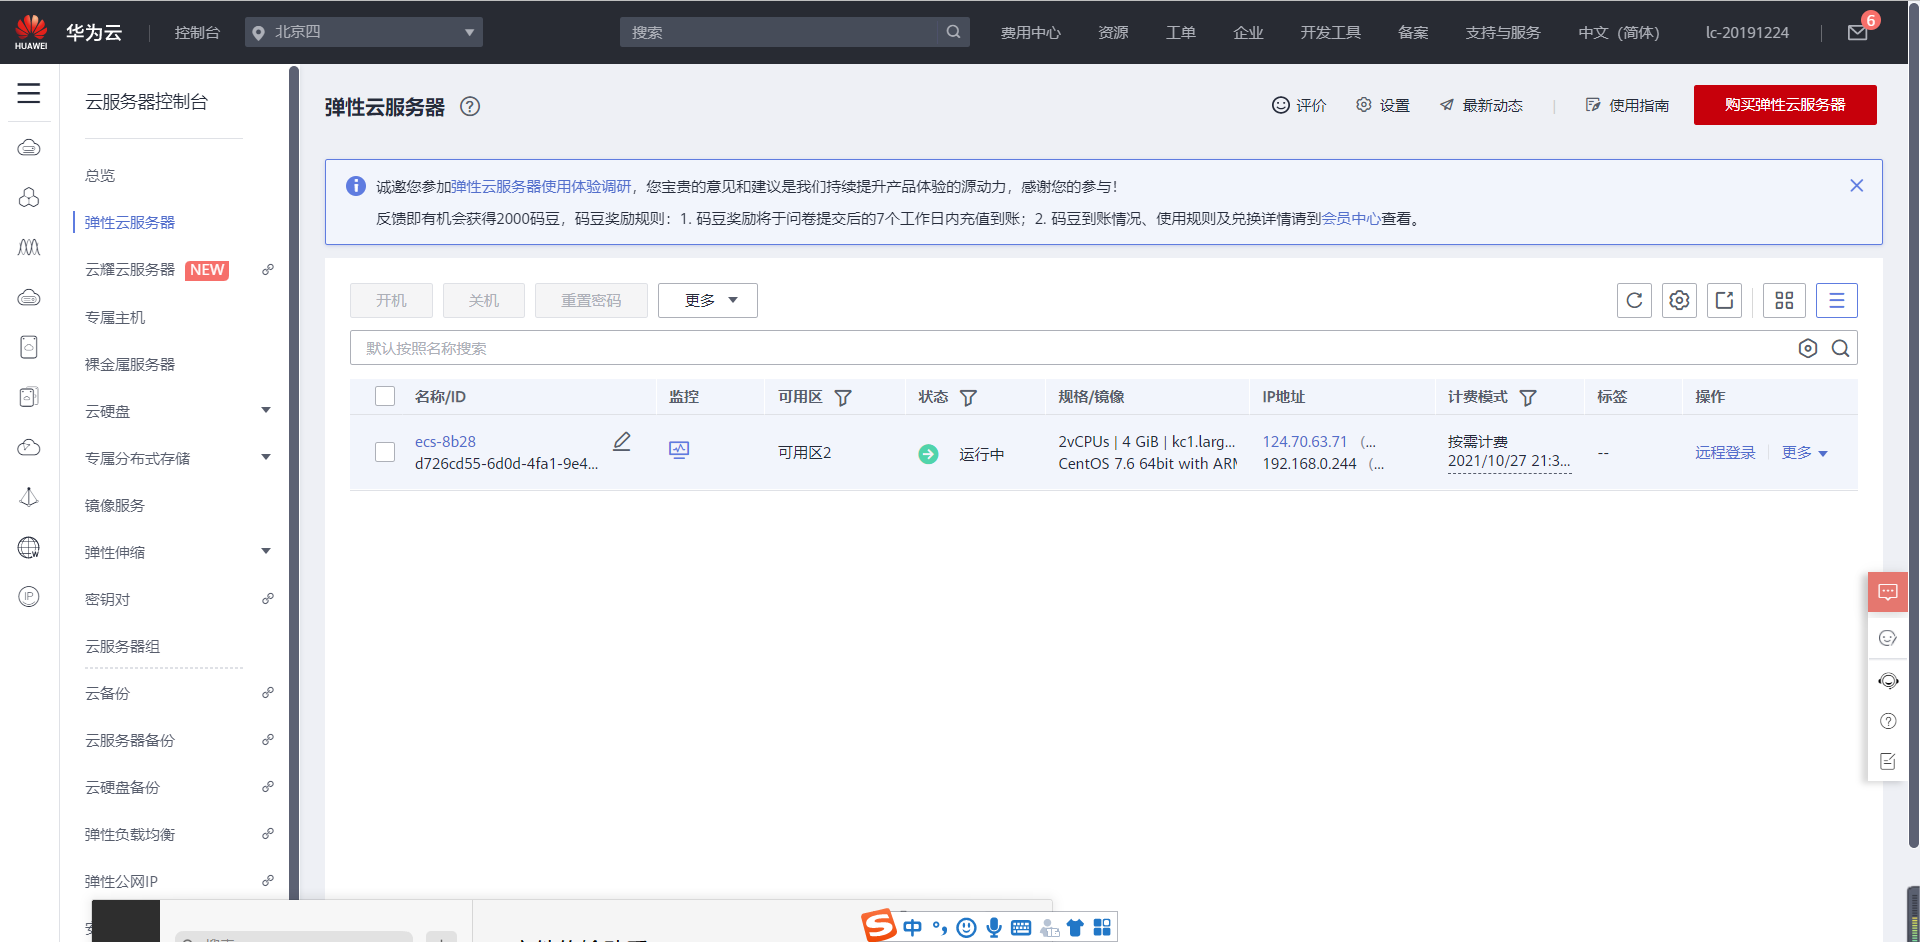Click the Huawei Cloud logo
The image size is (1920, 942).
click(31, 32)
